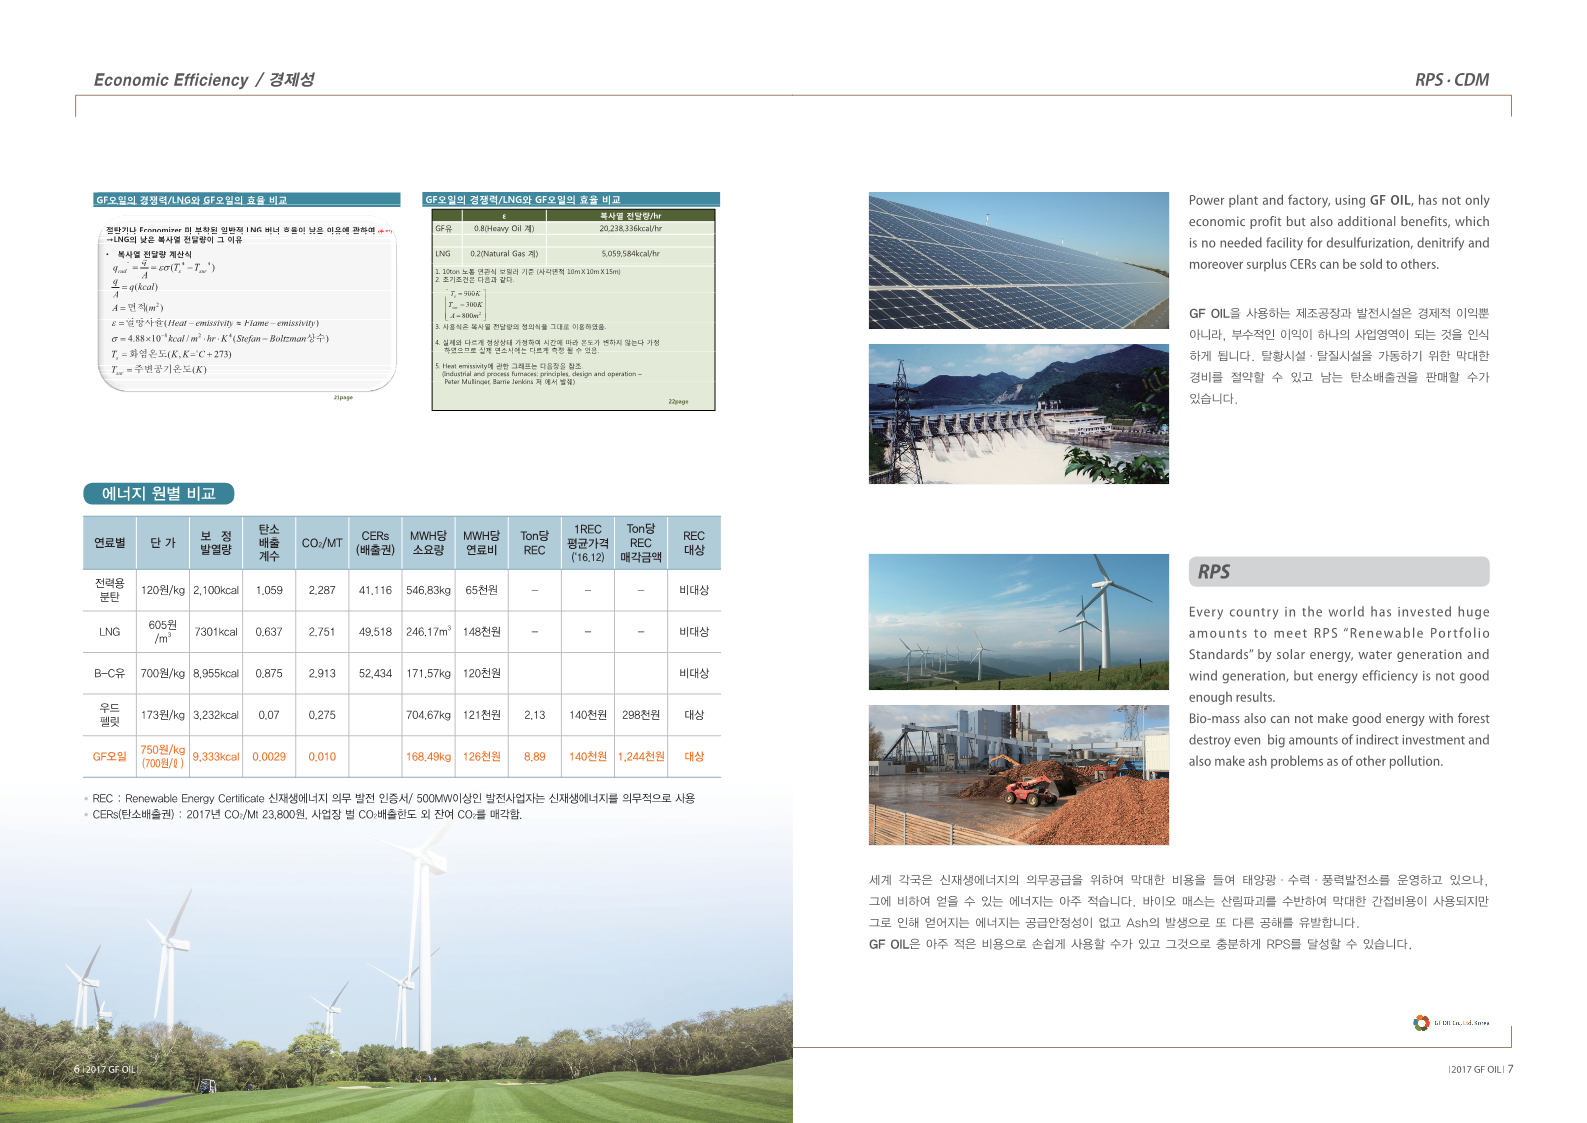Click the '9,333kcal' orange cell
Viewport: 1587px width, 1123px height.
[216, 757]
